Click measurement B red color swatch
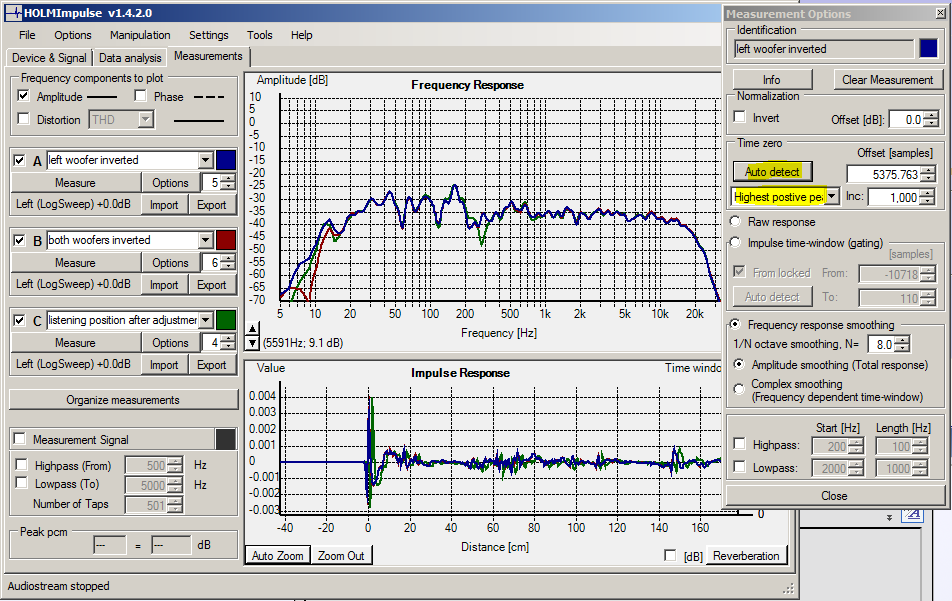952x601 pixels. tap(226, 240)
